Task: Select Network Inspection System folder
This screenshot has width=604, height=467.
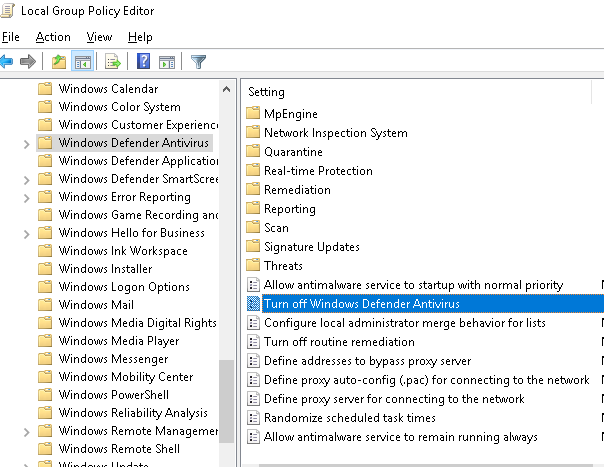Action: 336,133
